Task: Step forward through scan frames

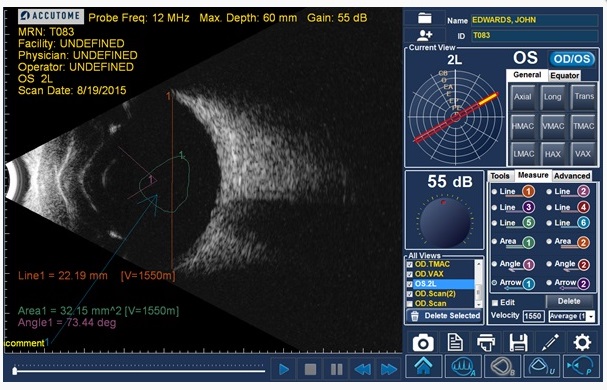Action: click(x=389, y=369)
